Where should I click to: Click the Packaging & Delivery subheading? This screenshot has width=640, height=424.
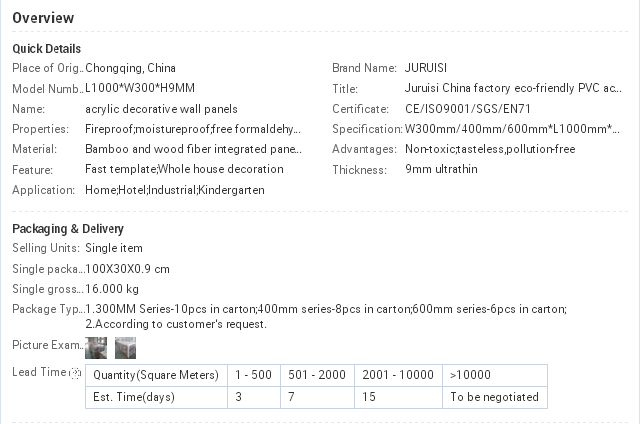pyautogui.click(x=67, y=229)
